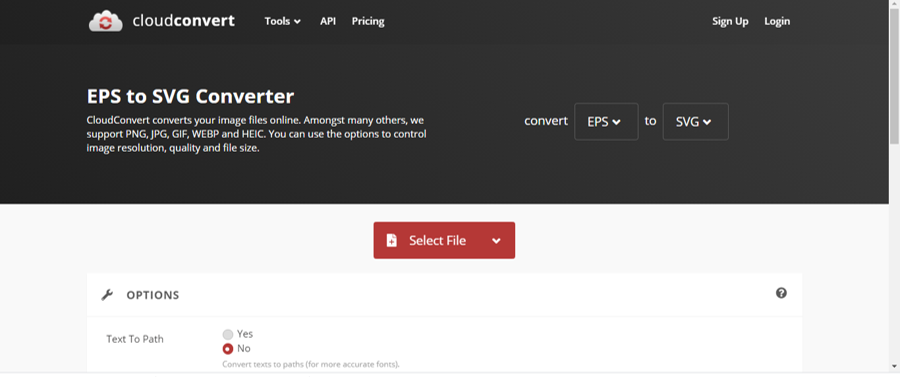Click 'Convert texts to paths' hint text

[311, 364]
